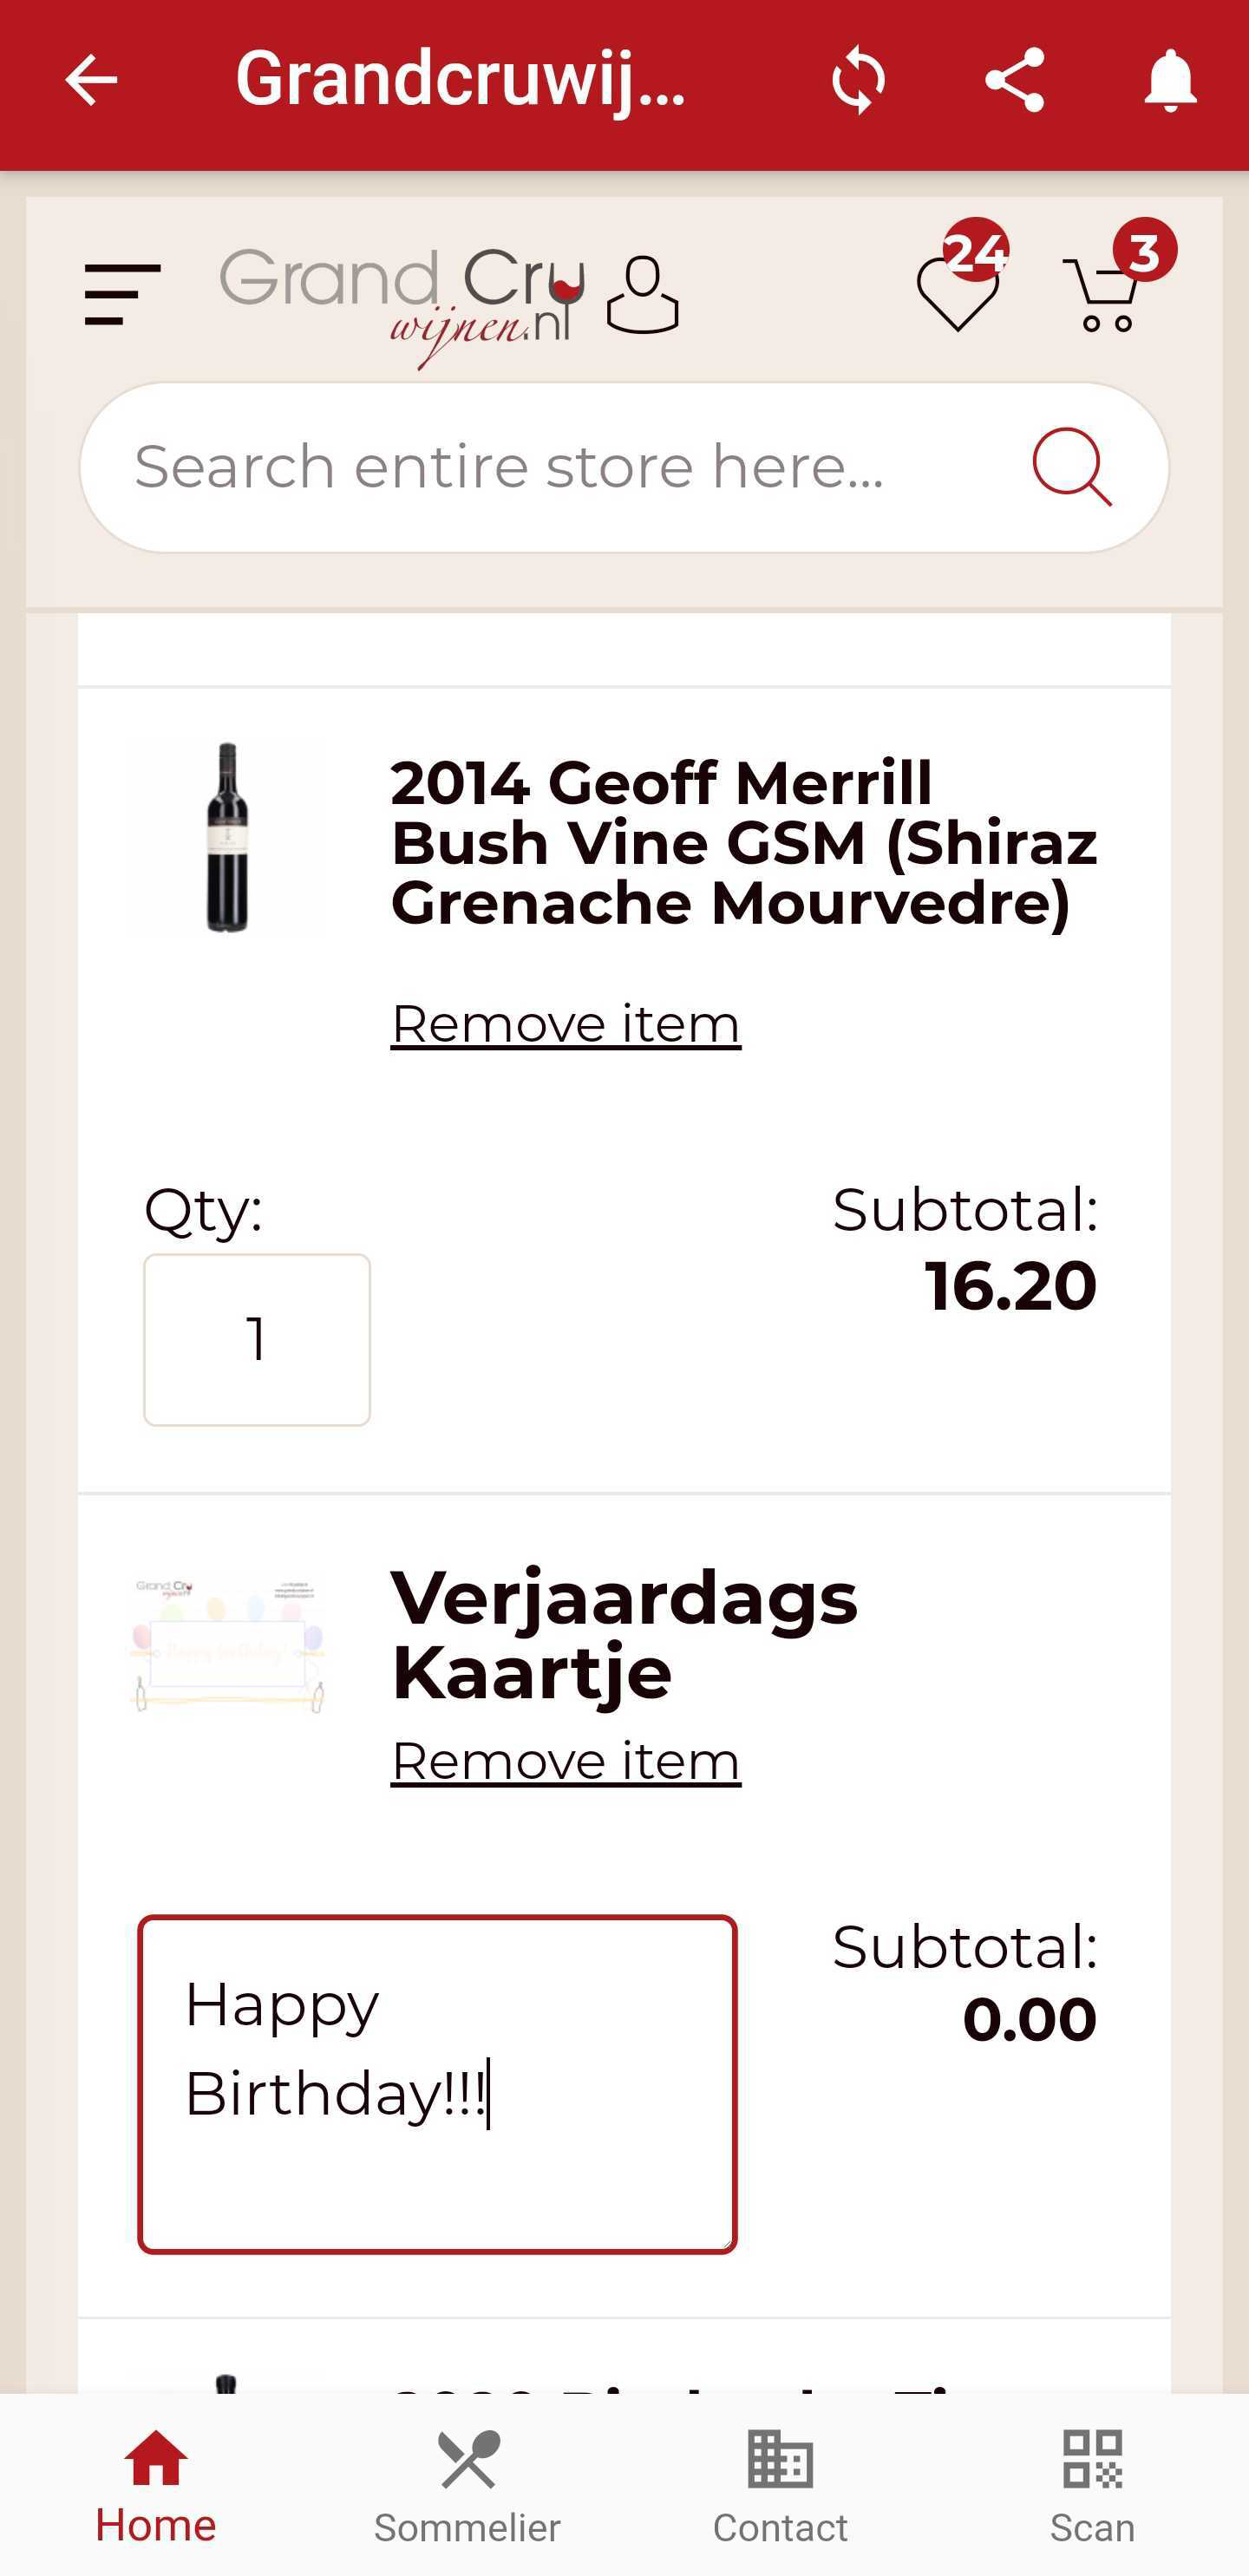Click the Happy Birthday message text area
Viewport: 1249px width, 2576px height.
437,2085
